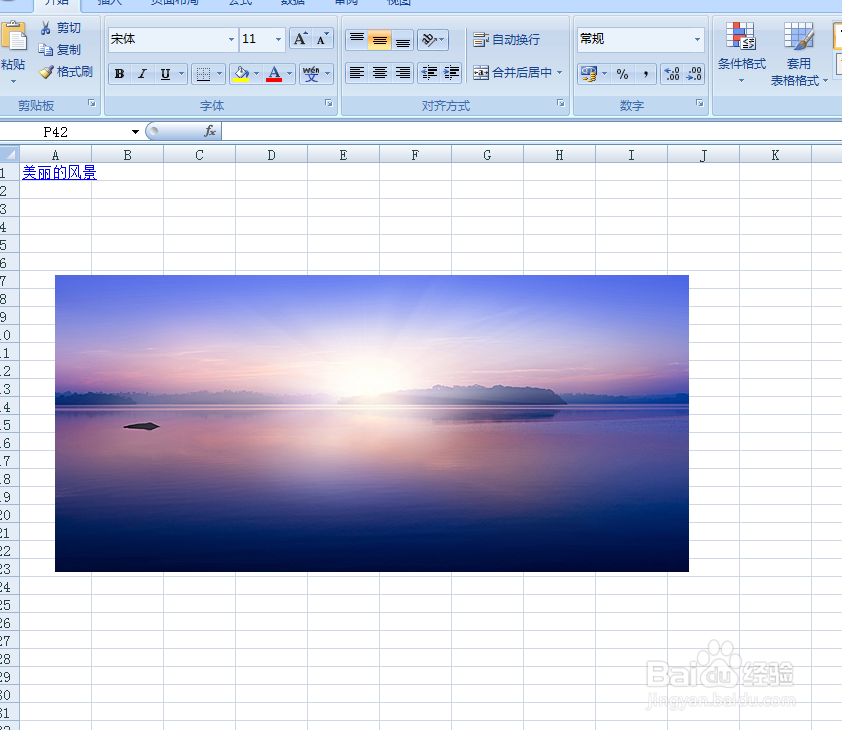Increase decimal places icon
Viewport: 842px width, 730px height.
point(672,74)
